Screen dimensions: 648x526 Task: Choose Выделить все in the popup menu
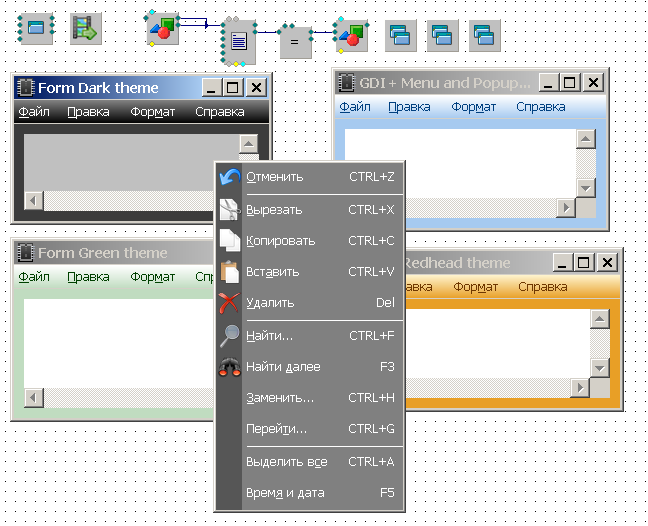click(x=310, y=462)
